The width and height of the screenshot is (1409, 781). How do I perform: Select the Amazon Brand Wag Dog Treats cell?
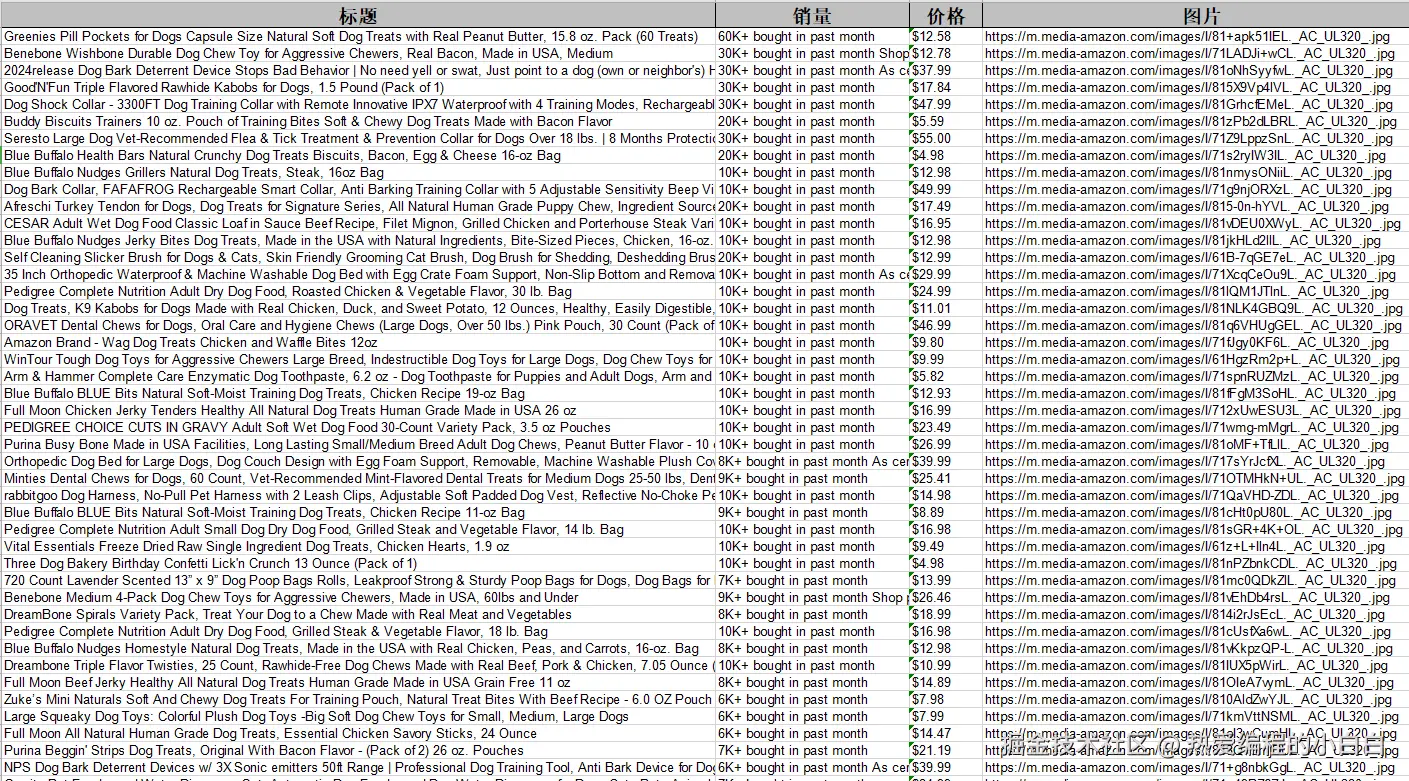(358, 343)
